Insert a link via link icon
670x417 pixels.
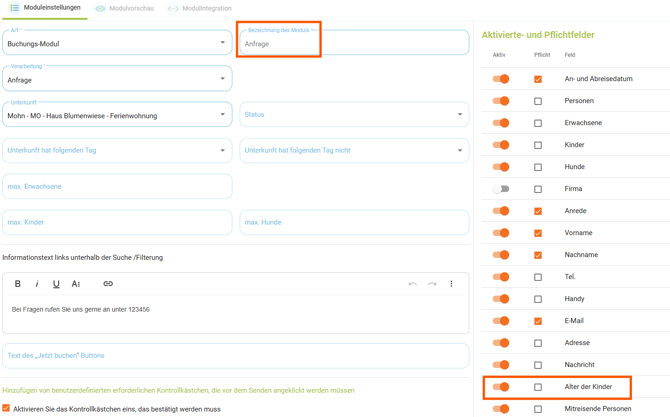pyautogui.click(x=108, y=284)
